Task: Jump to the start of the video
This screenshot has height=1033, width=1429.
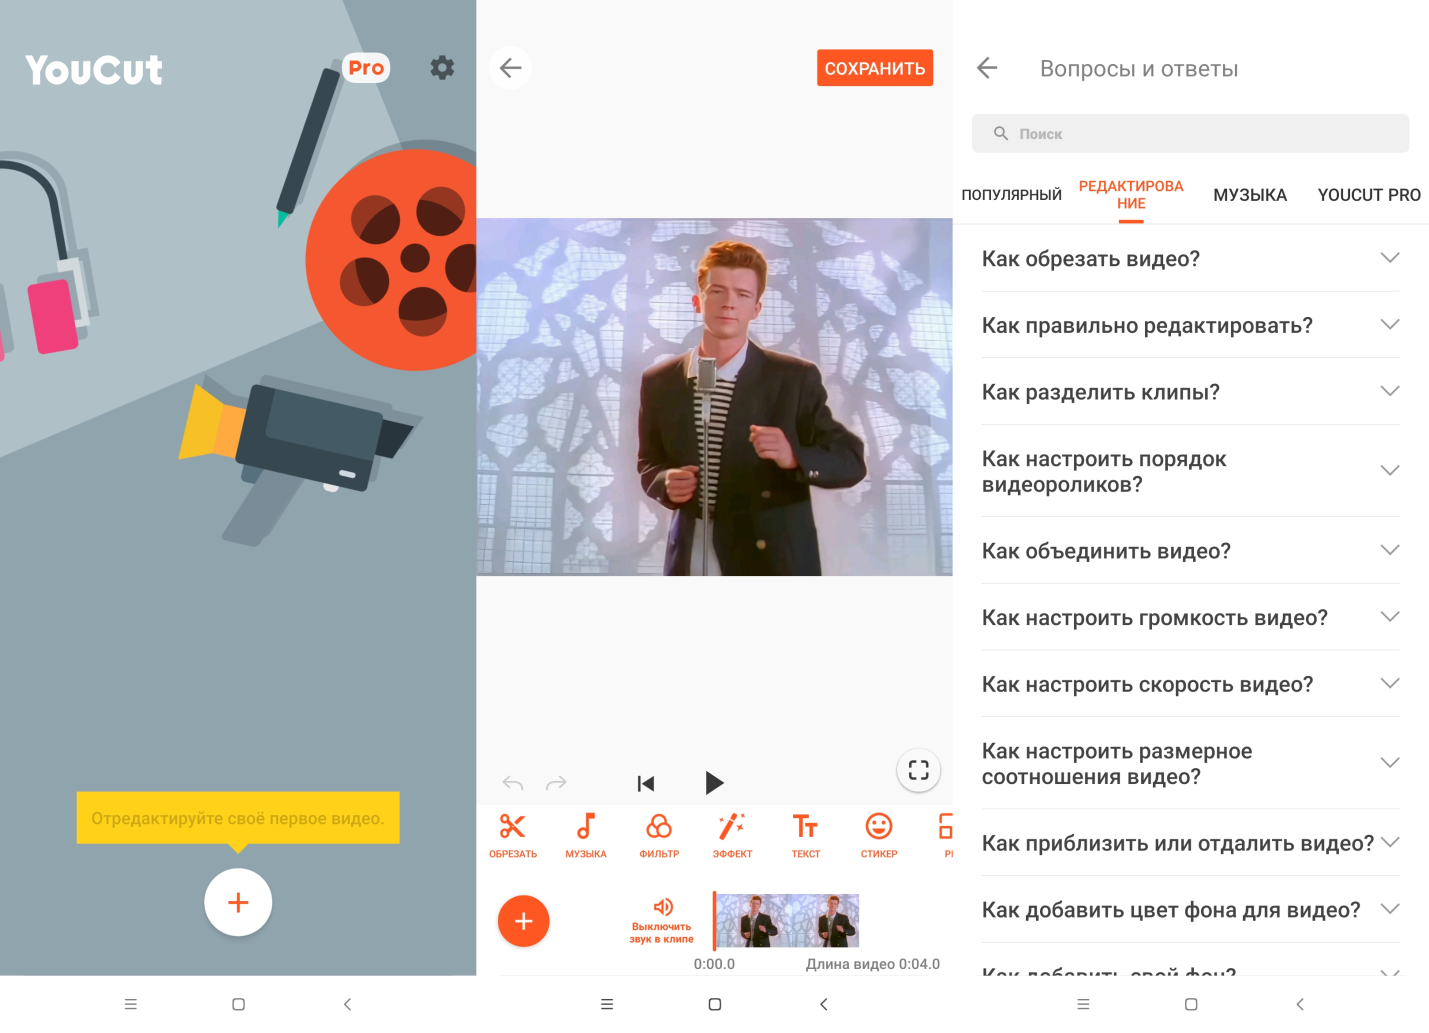Action: click(646, 783)
